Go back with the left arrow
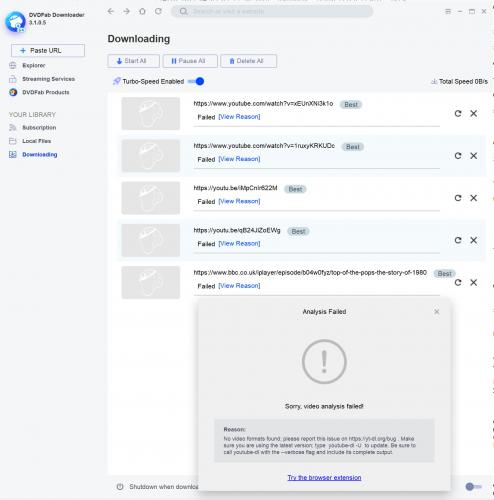Image resolution: width=494 pixels, height=500 pixels. tap(111, 11)
